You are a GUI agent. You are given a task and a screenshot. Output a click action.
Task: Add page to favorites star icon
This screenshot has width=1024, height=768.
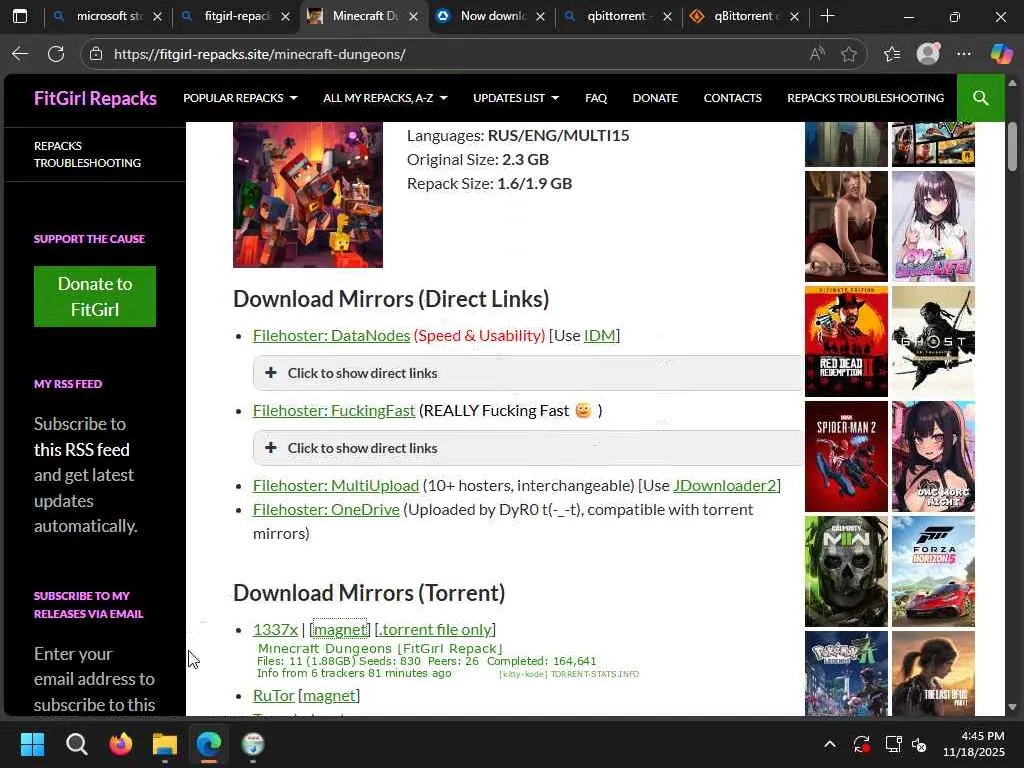pos(848,54)
